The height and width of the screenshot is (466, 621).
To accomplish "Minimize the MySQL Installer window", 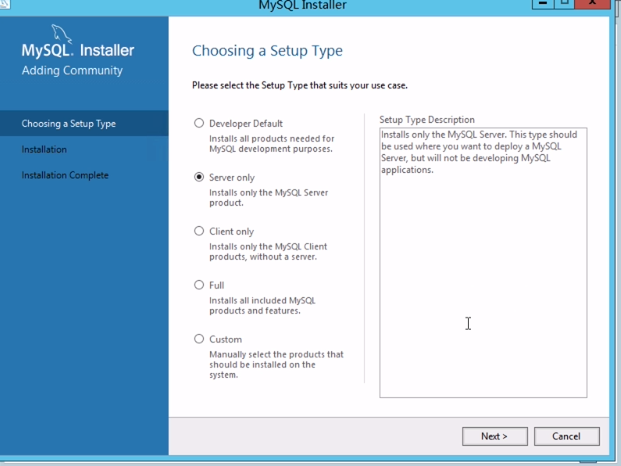I will click(543, 3).
